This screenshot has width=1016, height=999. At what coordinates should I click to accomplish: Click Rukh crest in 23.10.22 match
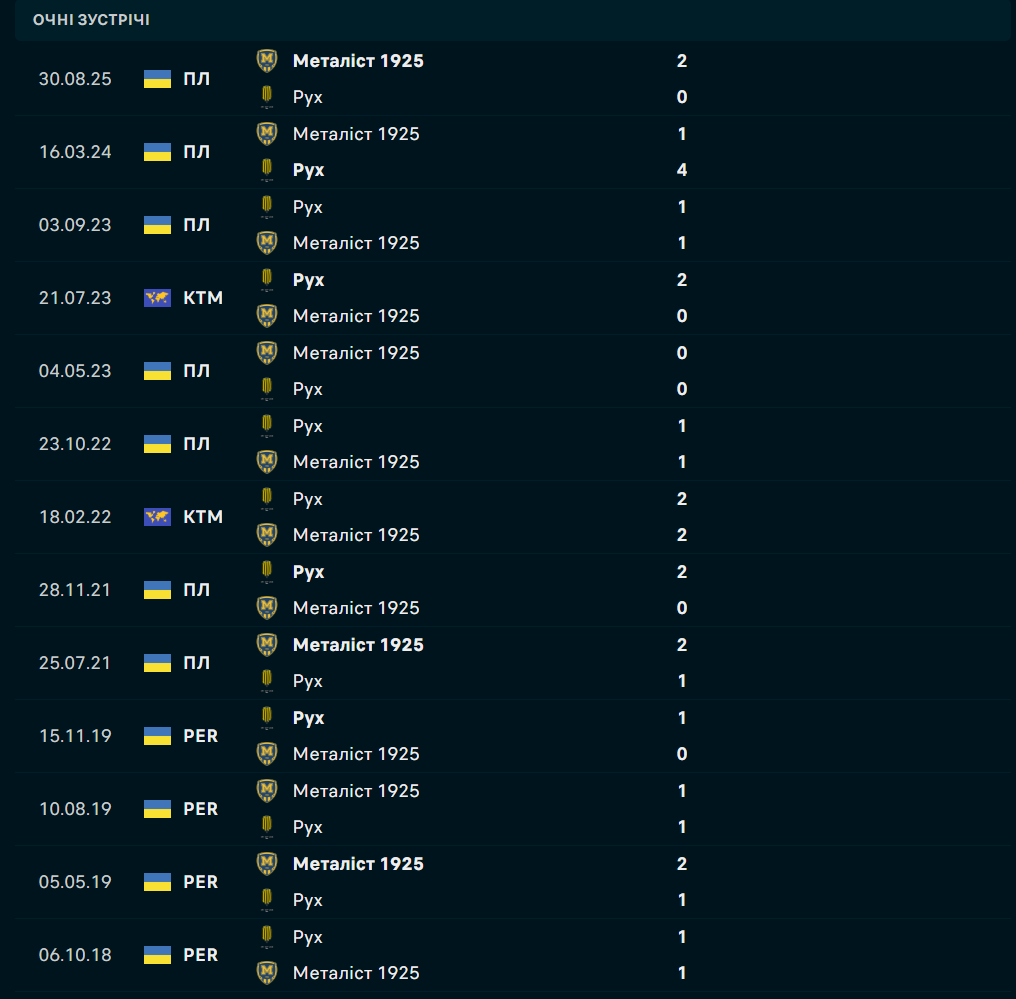click(x=266, y=426)
